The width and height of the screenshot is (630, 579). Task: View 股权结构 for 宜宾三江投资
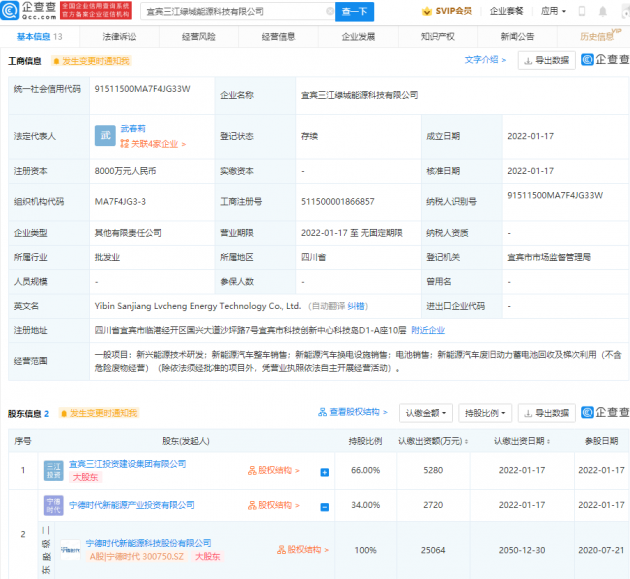tap(274, 471)
